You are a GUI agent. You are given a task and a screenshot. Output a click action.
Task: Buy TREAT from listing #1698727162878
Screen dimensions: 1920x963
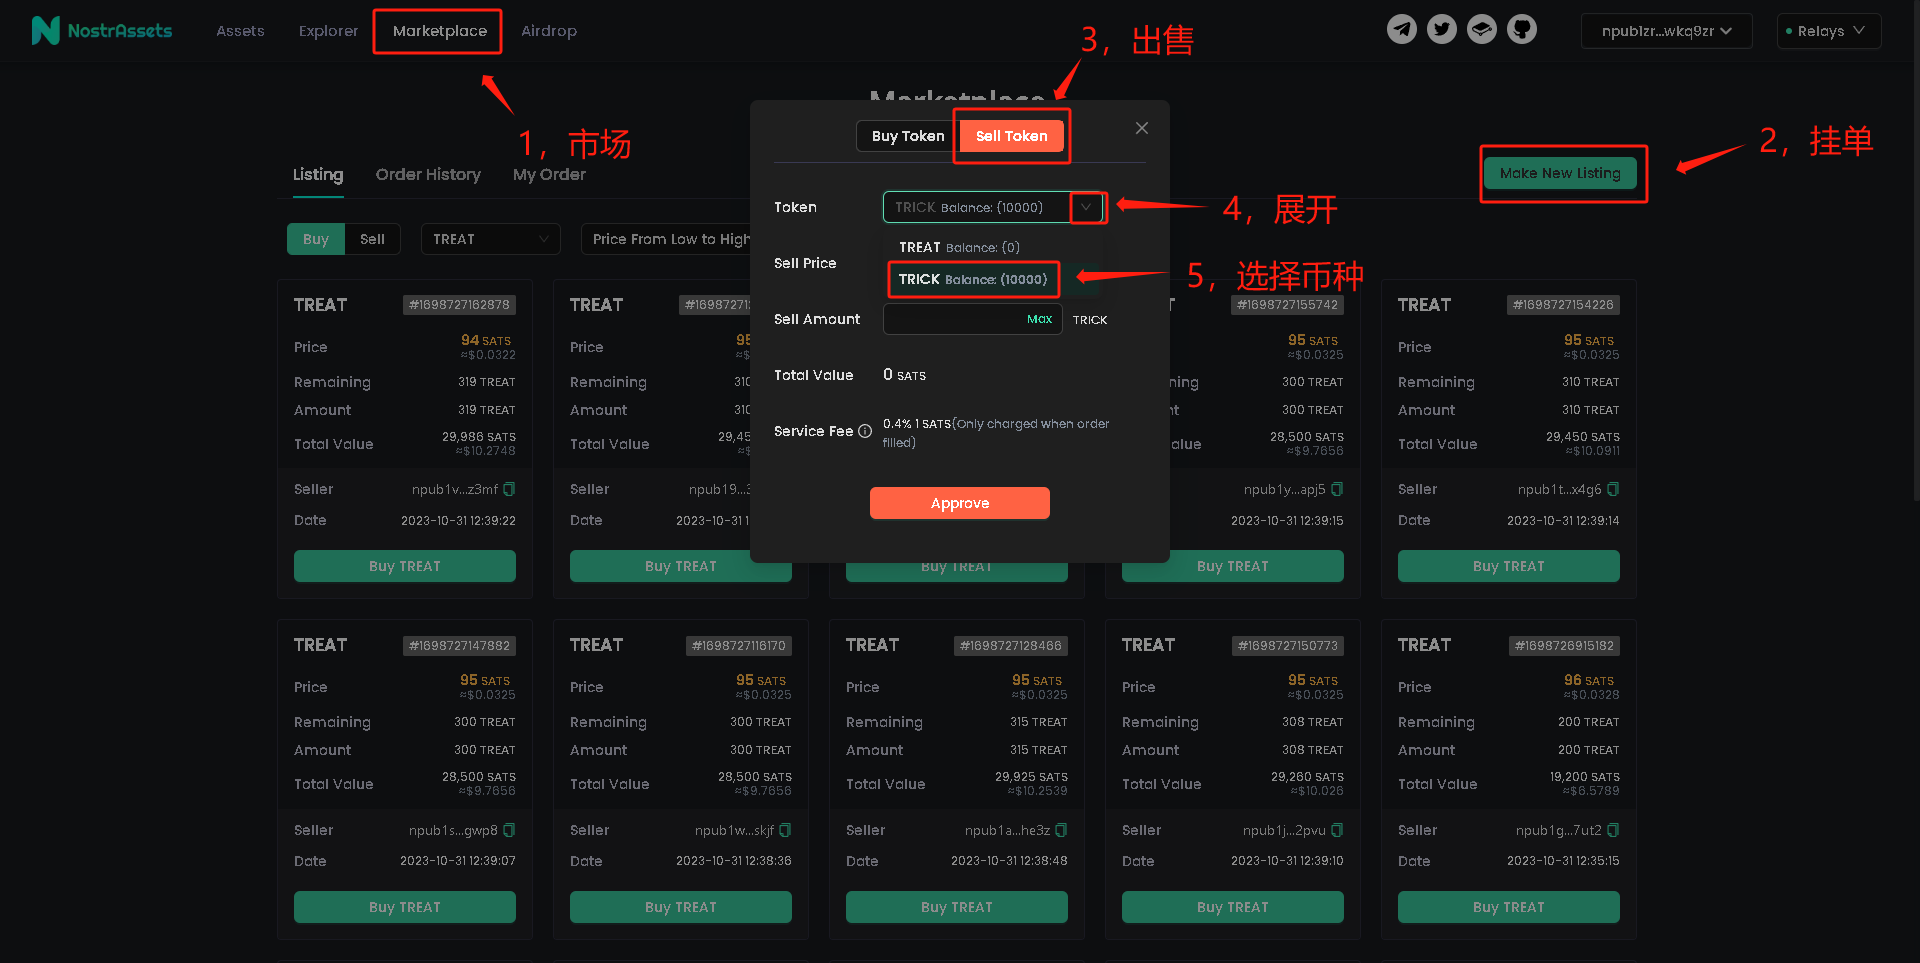(405, 566)
